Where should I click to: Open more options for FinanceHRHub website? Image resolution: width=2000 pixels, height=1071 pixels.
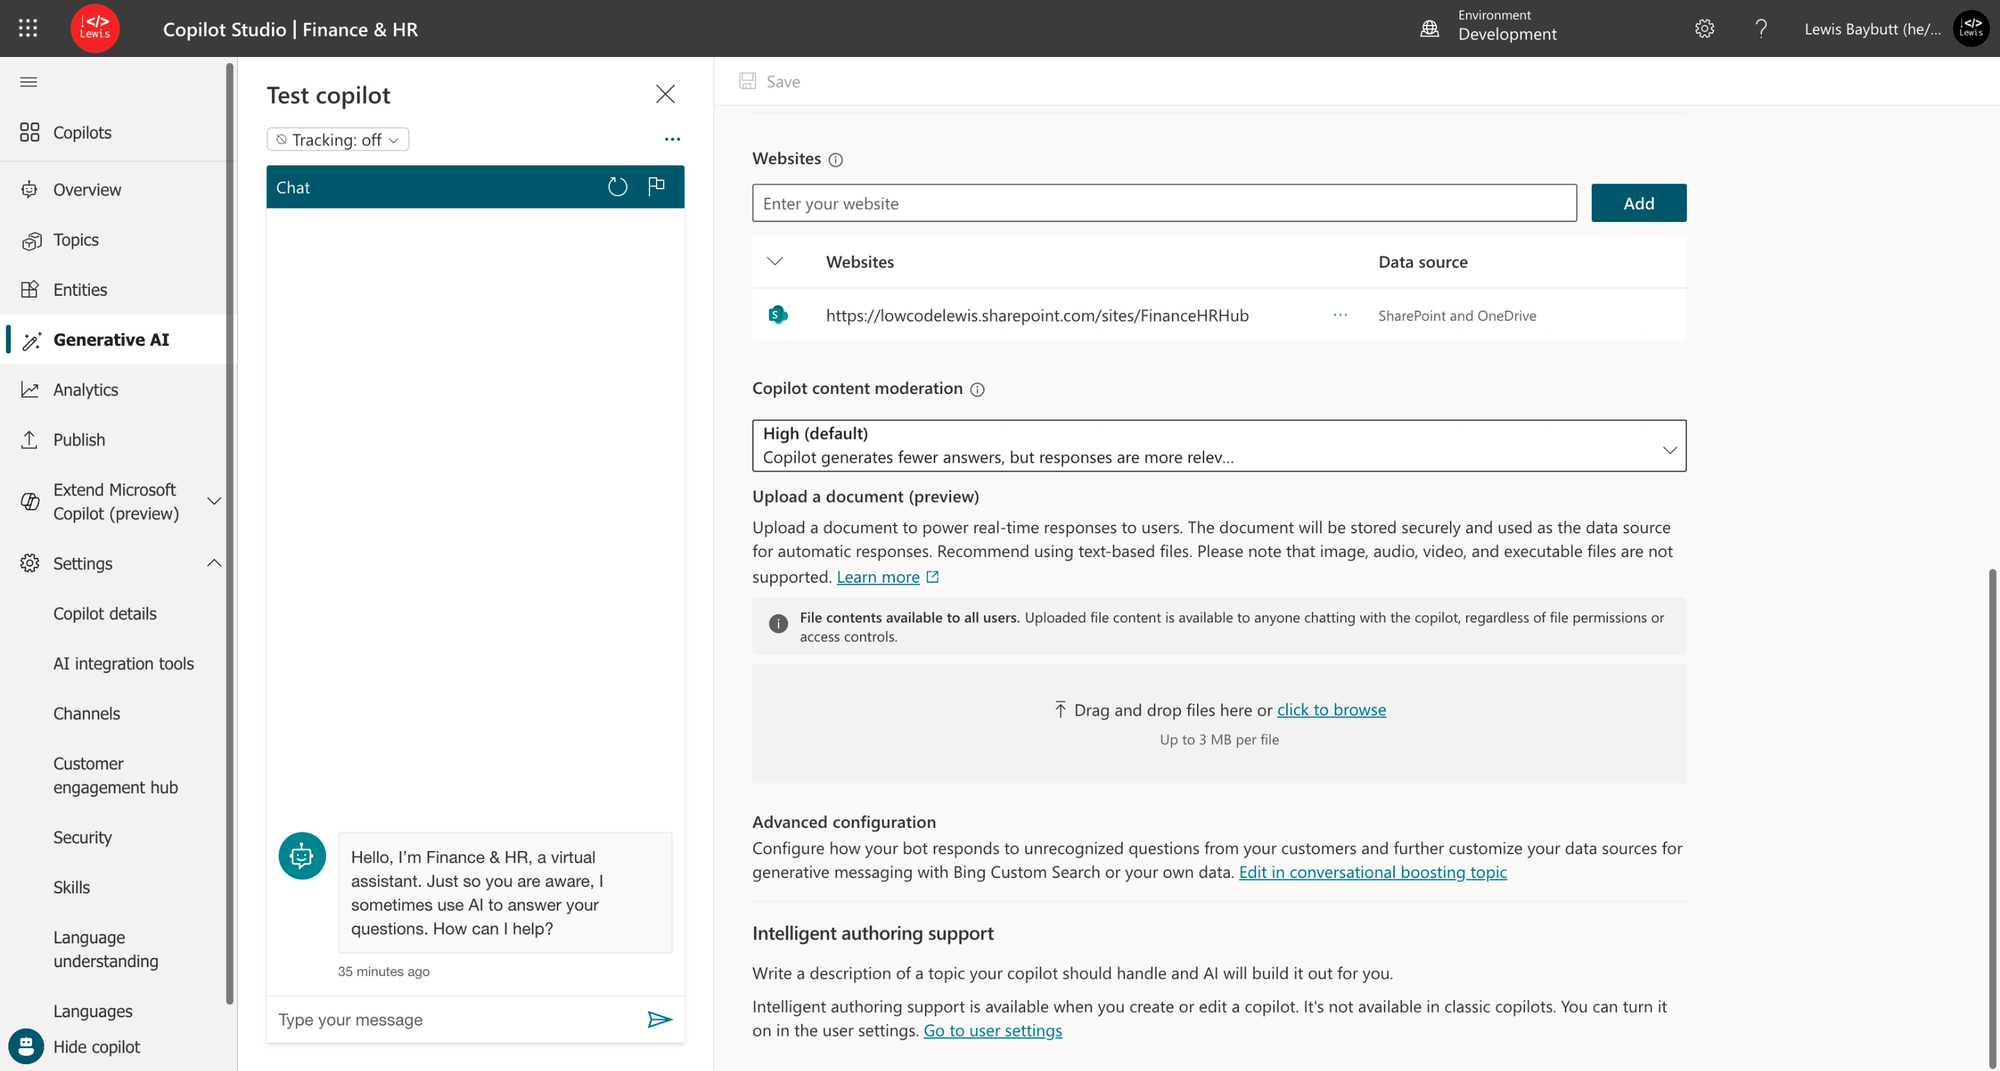click(x=1340, y=315)
